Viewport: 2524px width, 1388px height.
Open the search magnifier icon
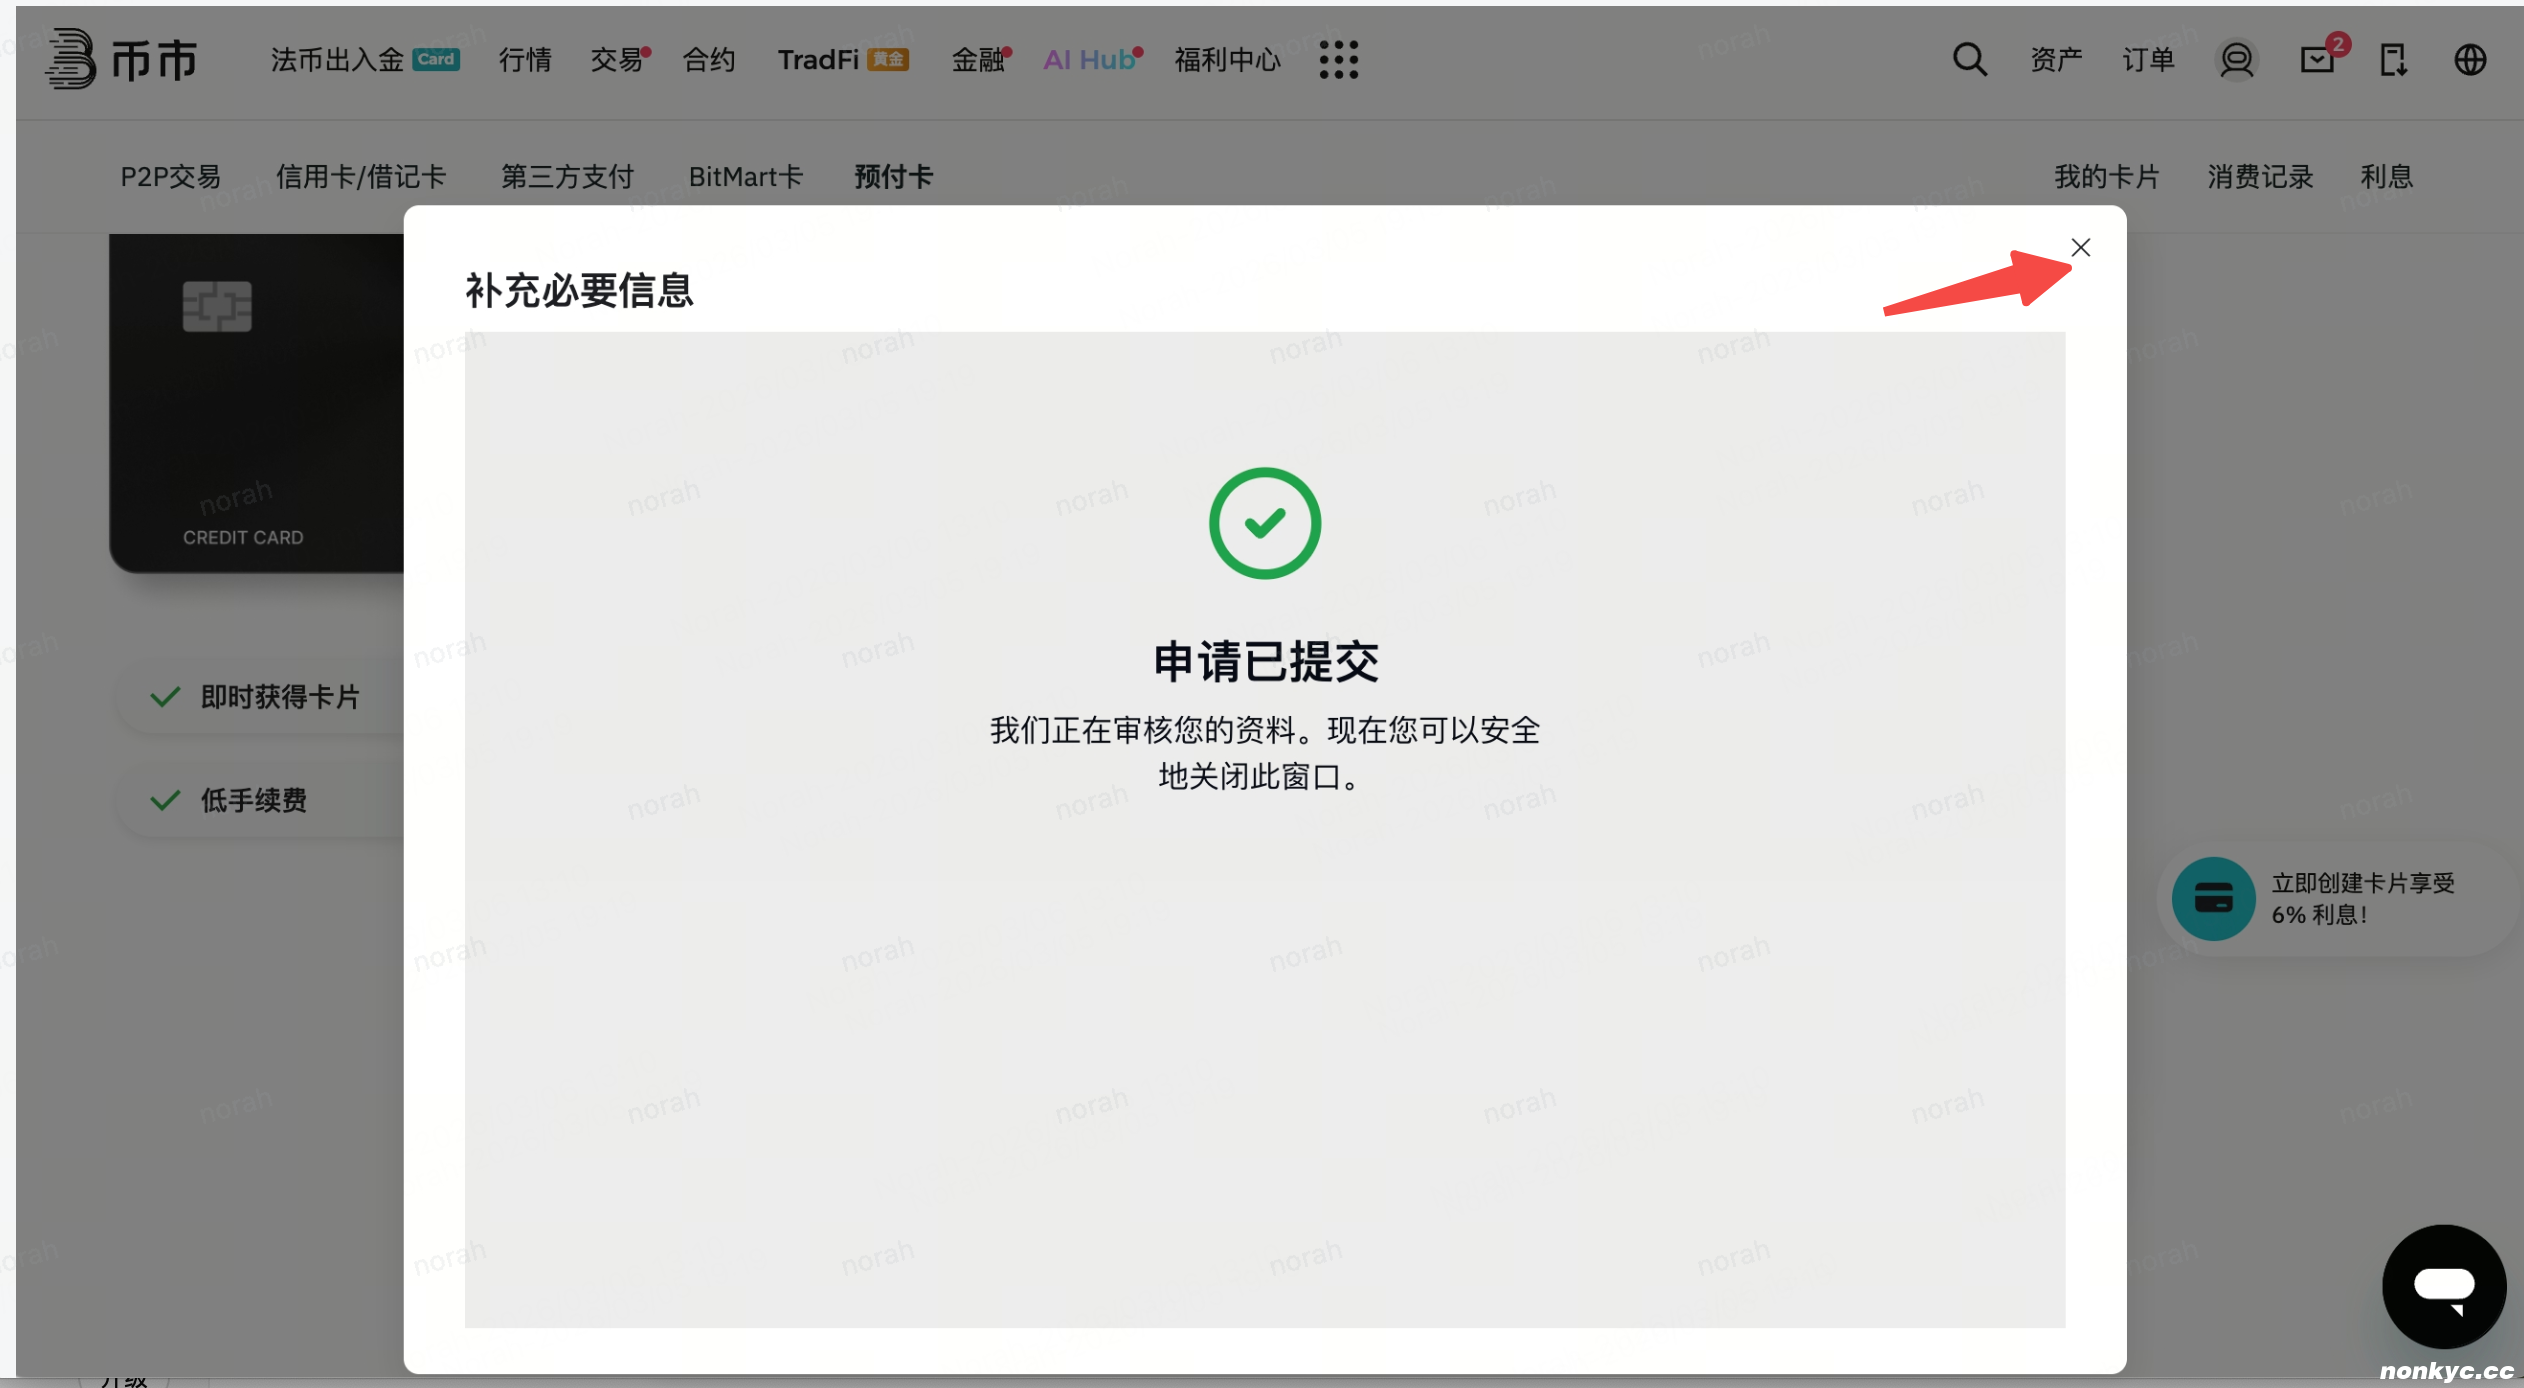1969,60
